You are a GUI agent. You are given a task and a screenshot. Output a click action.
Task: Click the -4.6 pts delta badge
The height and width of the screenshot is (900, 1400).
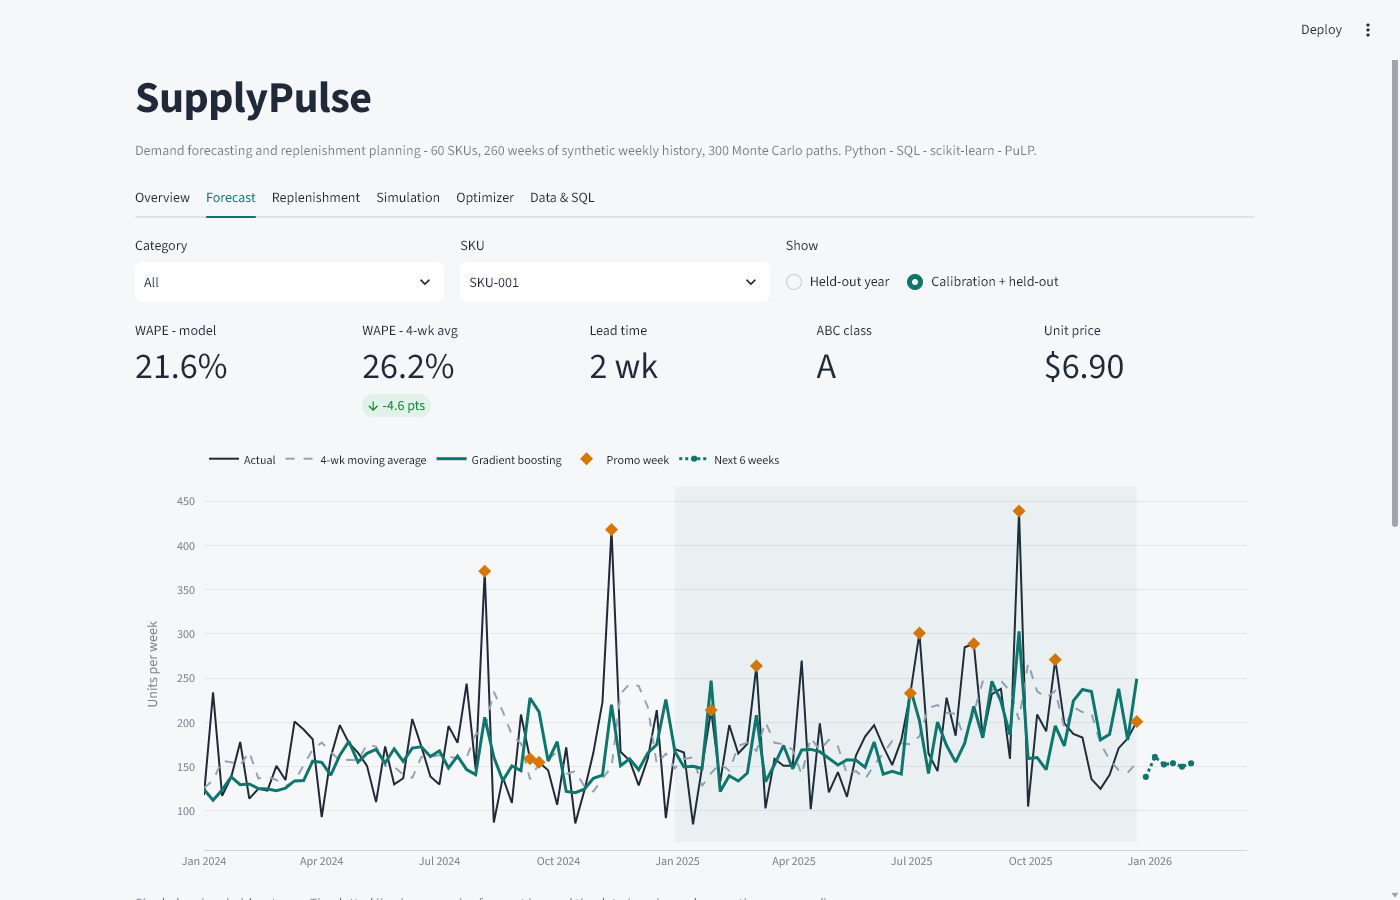pos(396,406)
